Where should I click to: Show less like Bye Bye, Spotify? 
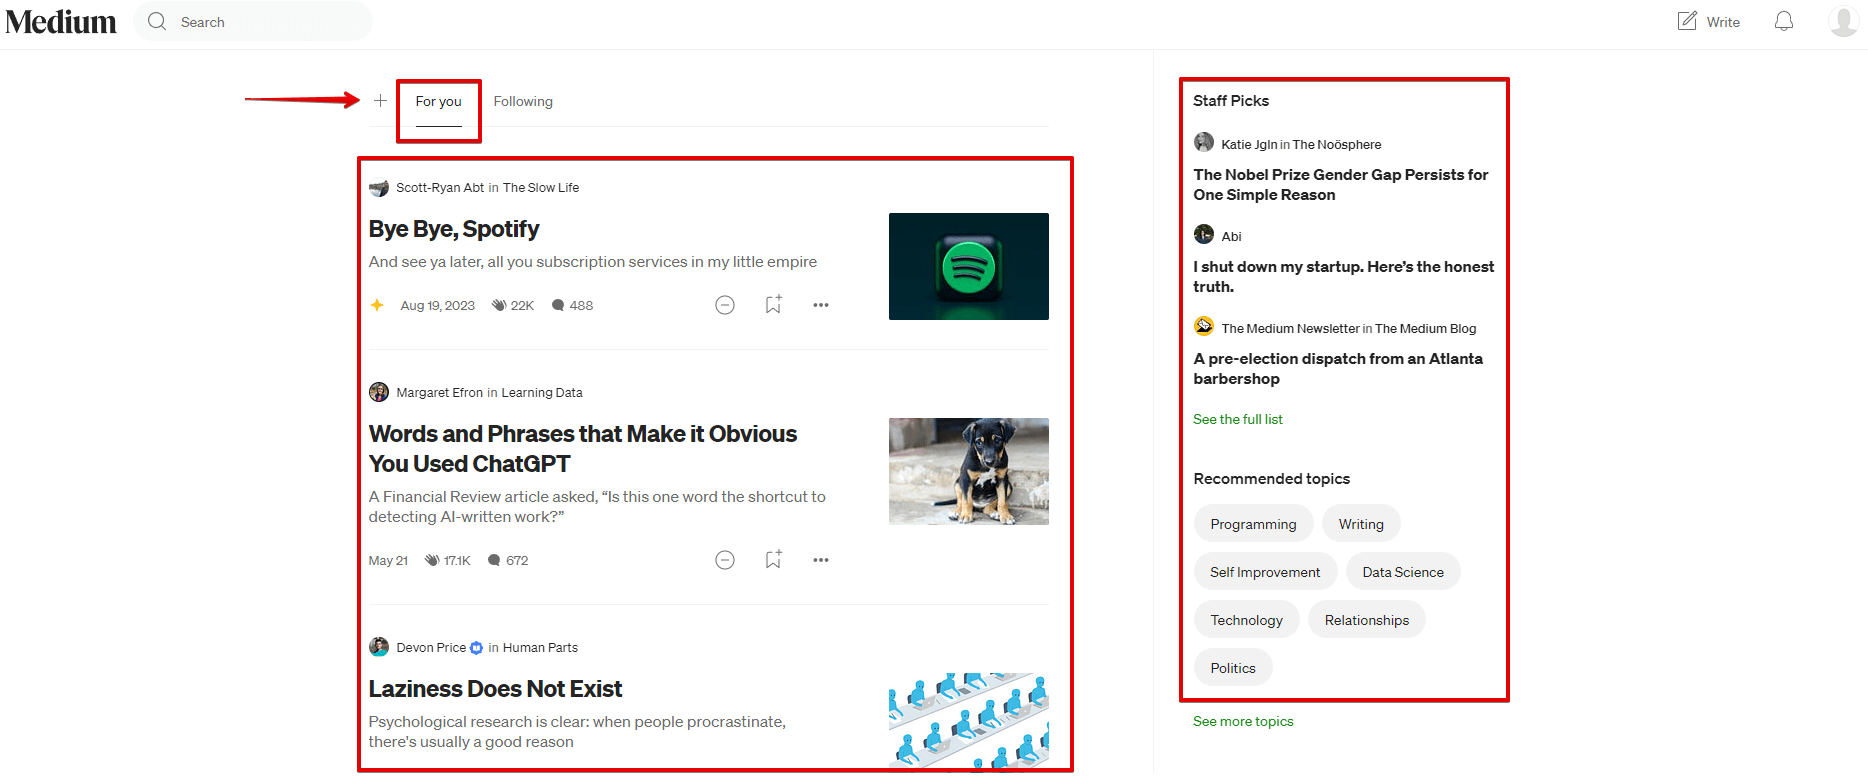[725, 305]
